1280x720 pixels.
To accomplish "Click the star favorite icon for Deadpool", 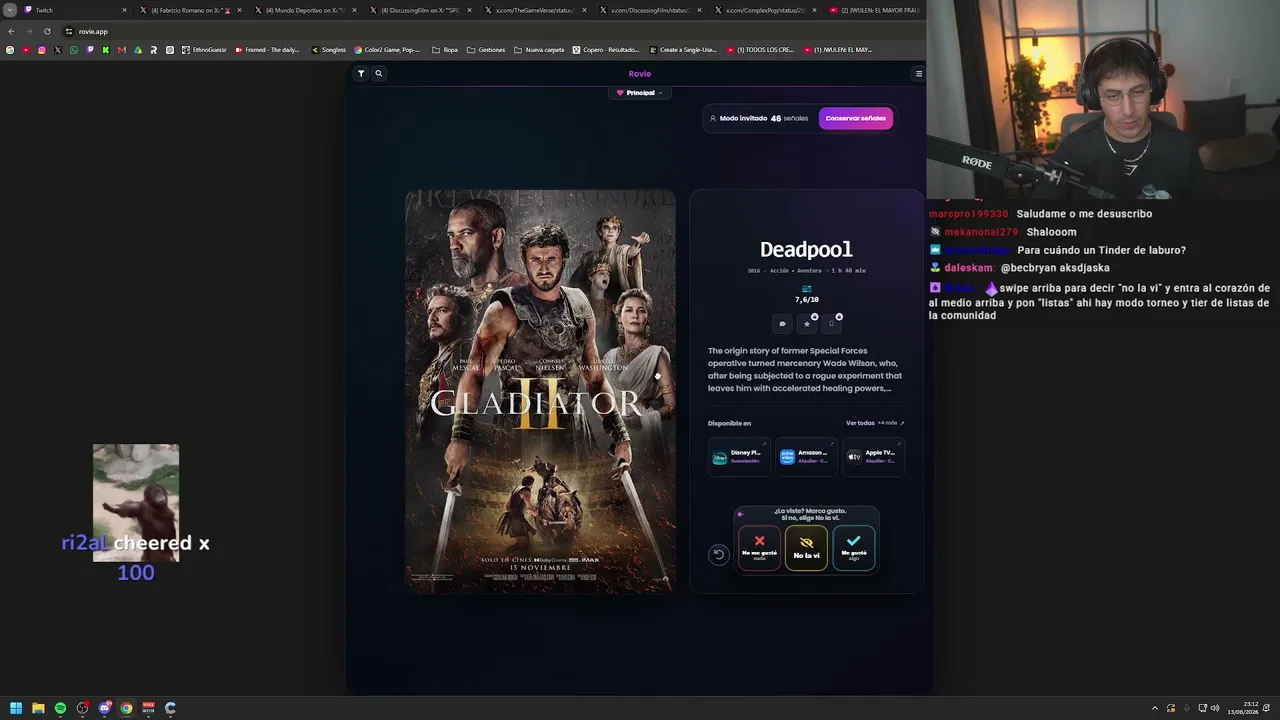I will (x=807, y=324).
